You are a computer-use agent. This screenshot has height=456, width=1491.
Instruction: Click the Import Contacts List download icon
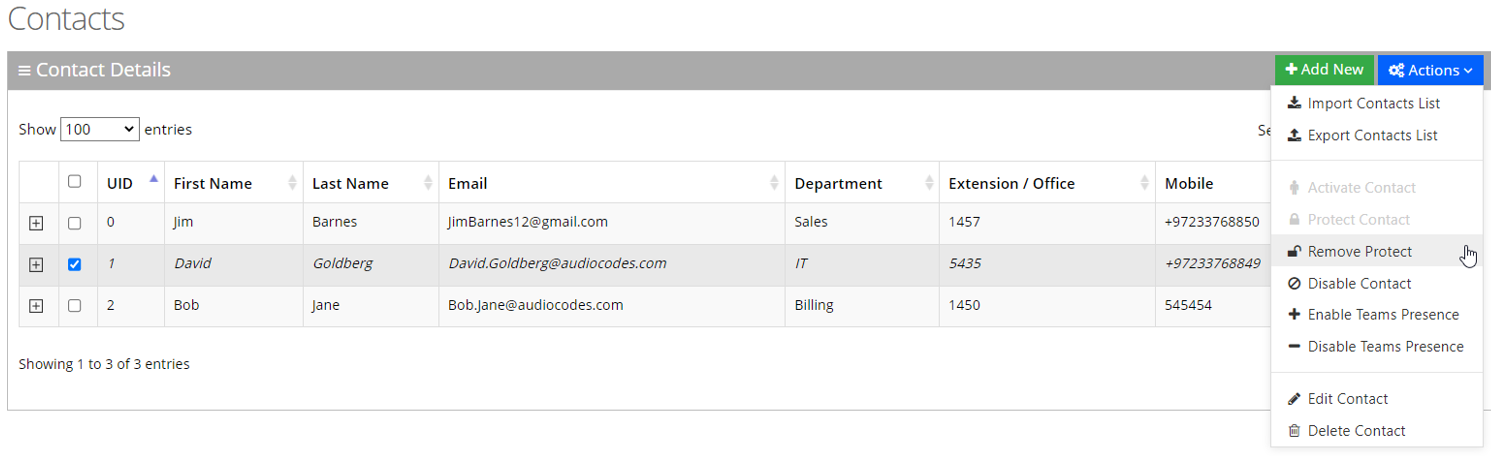pos(1294,103)
